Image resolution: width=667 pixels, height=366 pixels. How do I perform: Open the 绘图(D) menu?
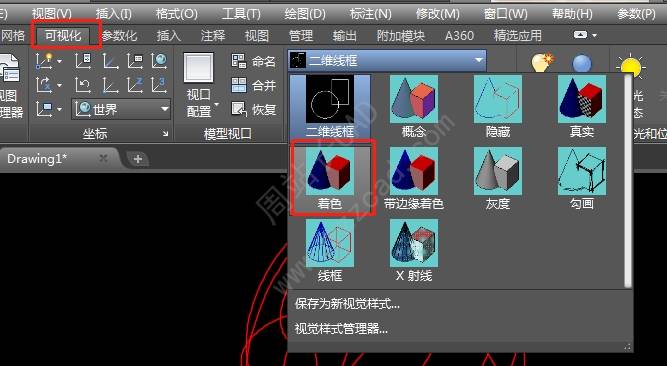tap(305, 14)
